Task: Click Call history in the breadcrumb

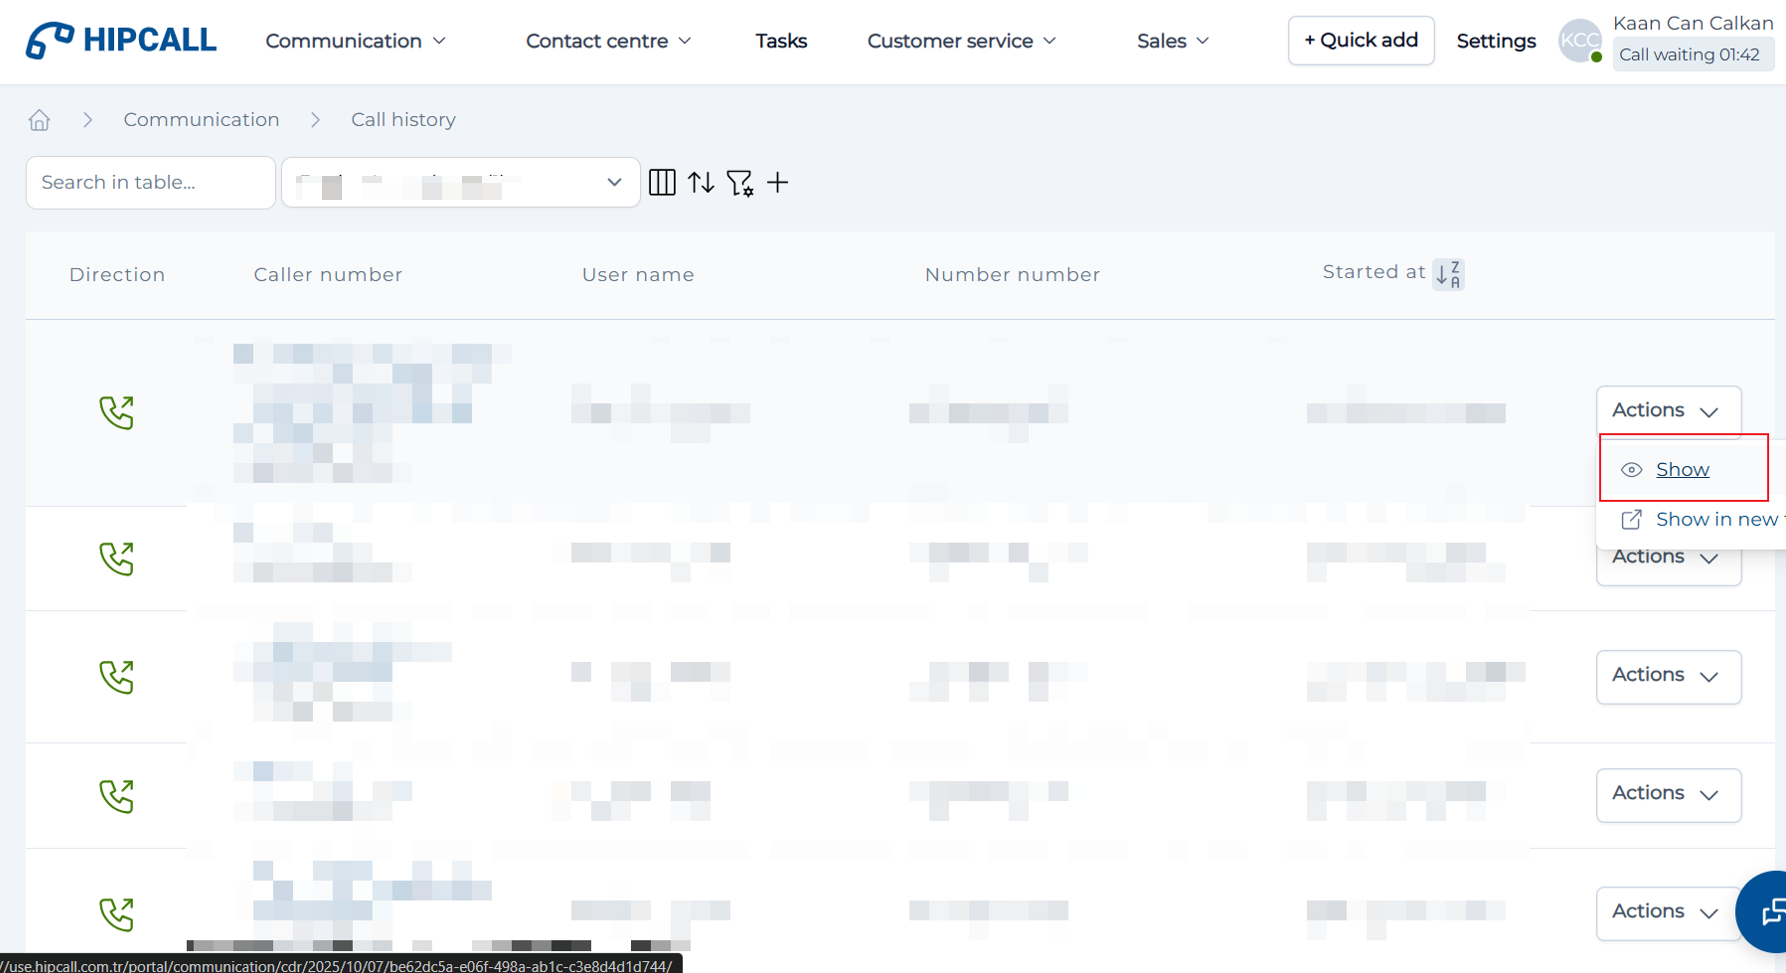Action: pos(403,119)
